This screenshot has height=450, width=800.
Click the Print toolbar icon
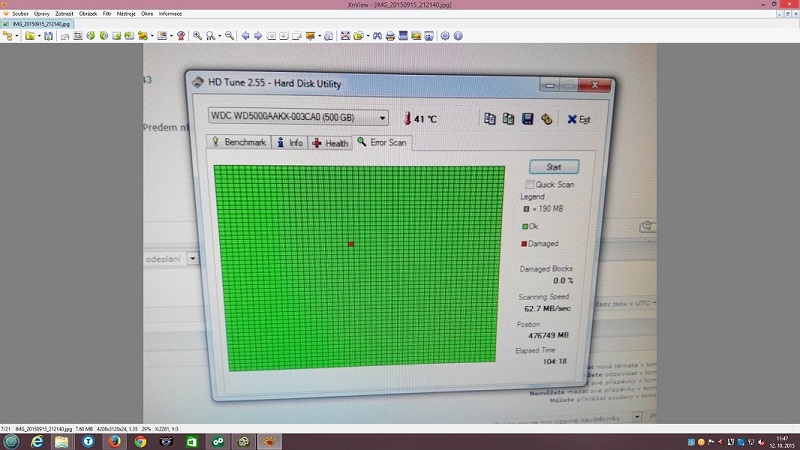[390, 36]
